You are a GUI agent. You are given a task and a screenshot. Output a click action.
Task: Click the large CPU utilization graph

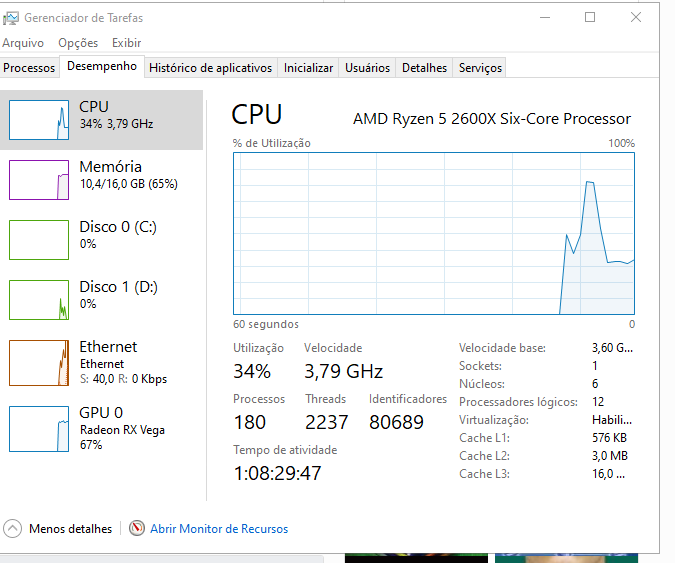pos(433,233)
